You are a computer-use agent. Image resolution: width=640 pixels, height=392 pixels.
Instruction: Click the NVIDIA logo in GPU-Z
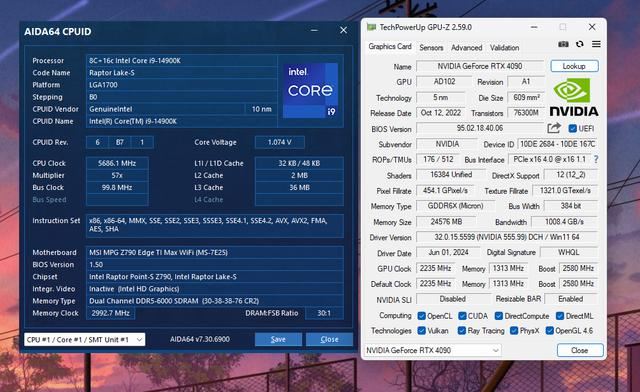click(x=573, y=98)
